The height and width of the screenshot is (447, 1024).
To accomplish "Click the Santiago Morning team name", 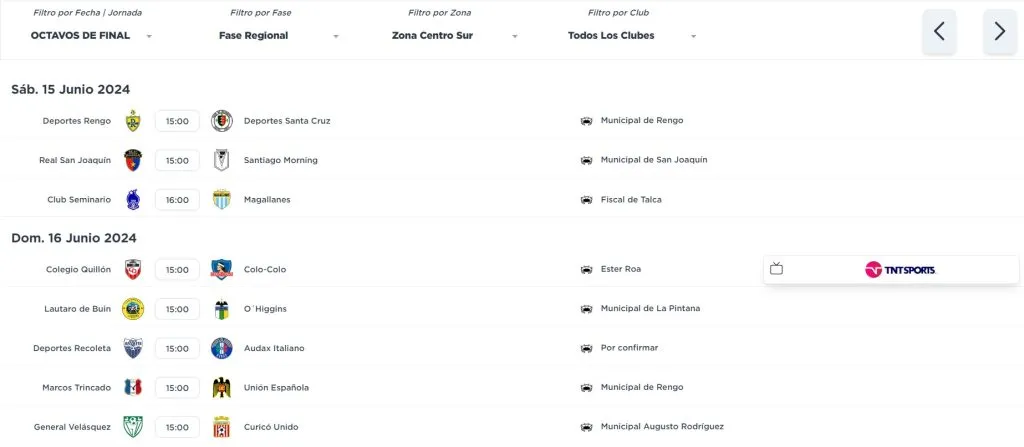I will click(281, 160).
